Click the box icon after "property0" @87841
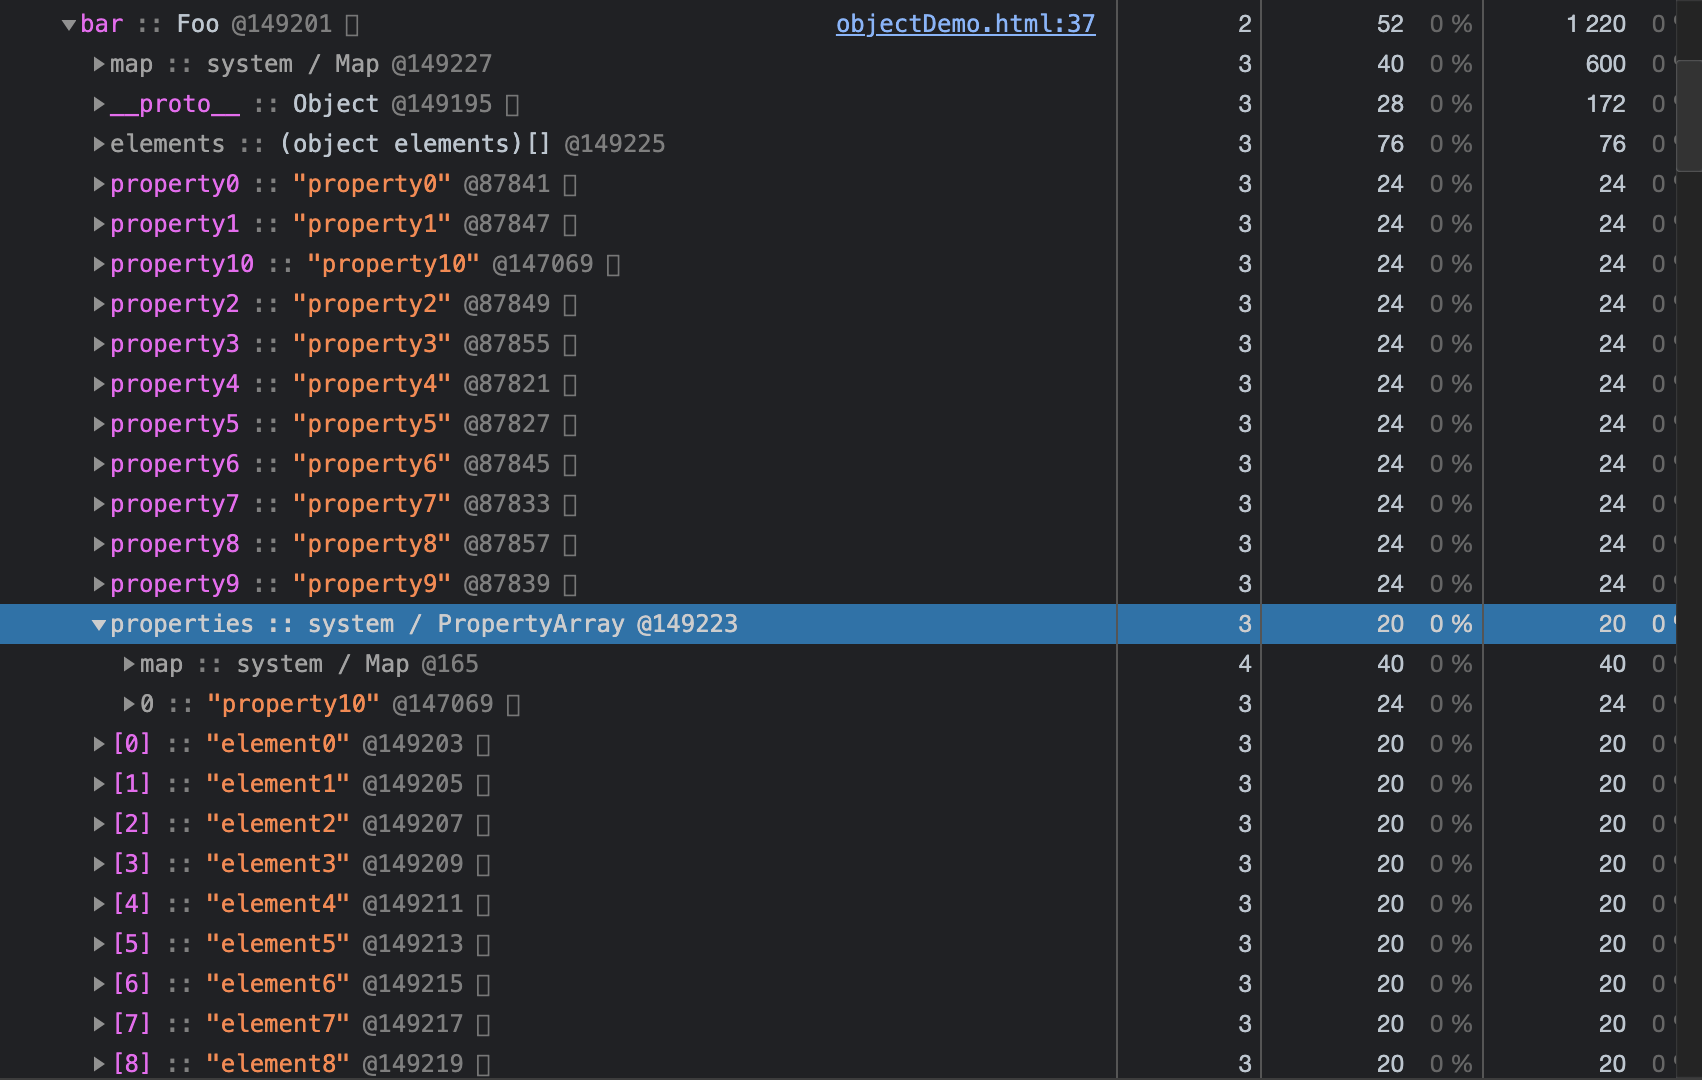1702x1080 pixels. point(570,184)
